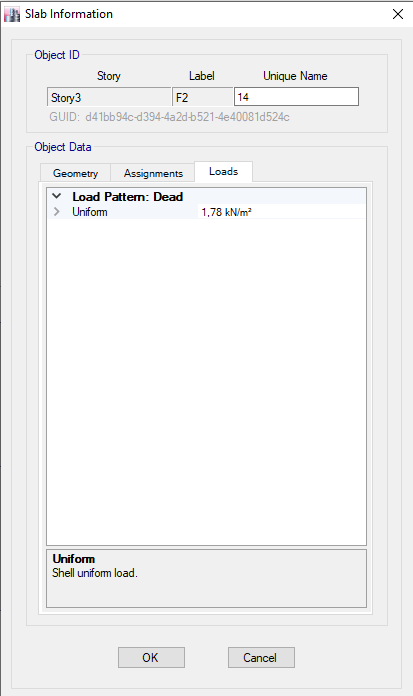This screenshot has width=413, height=696.
Task: Dismiss the dialog using Cancel
Action: click(x=261, y=657)
